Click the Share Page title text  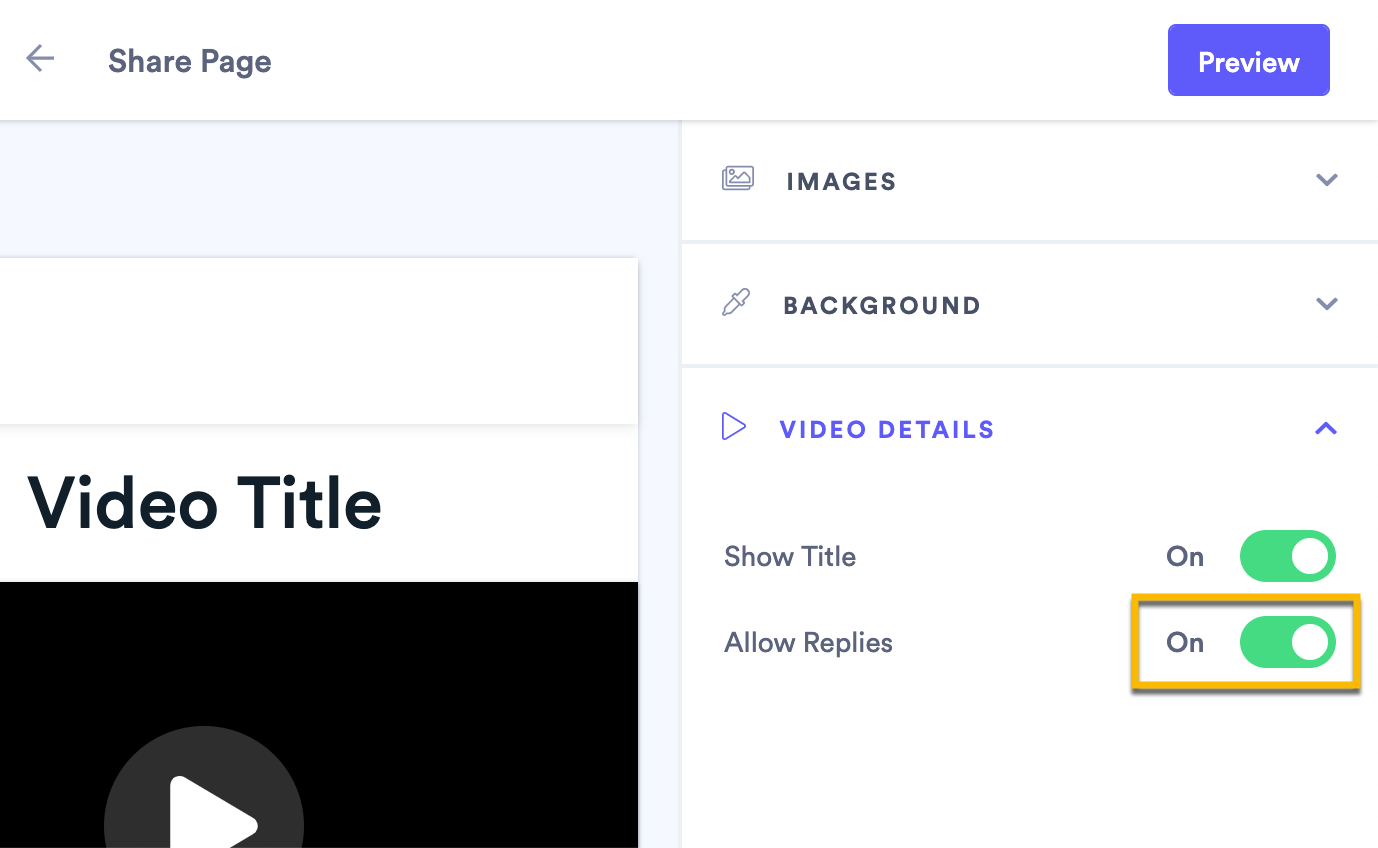point(190,62)
